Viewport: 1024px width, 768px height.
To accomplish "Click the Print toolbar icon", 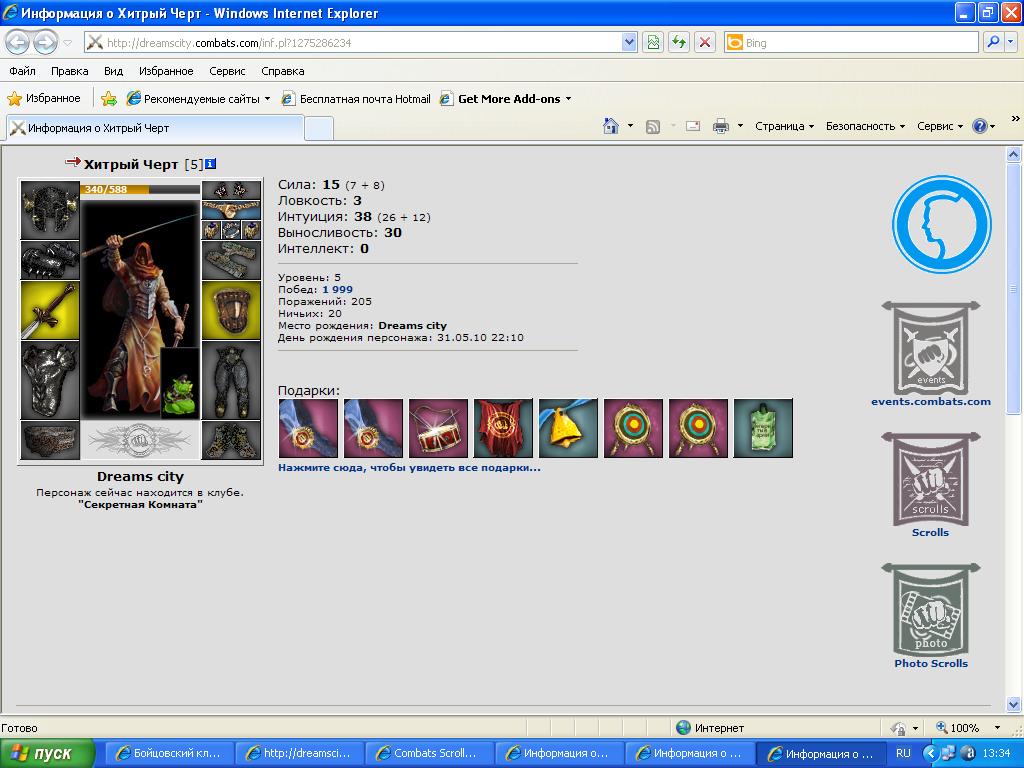I will (721, 126).
